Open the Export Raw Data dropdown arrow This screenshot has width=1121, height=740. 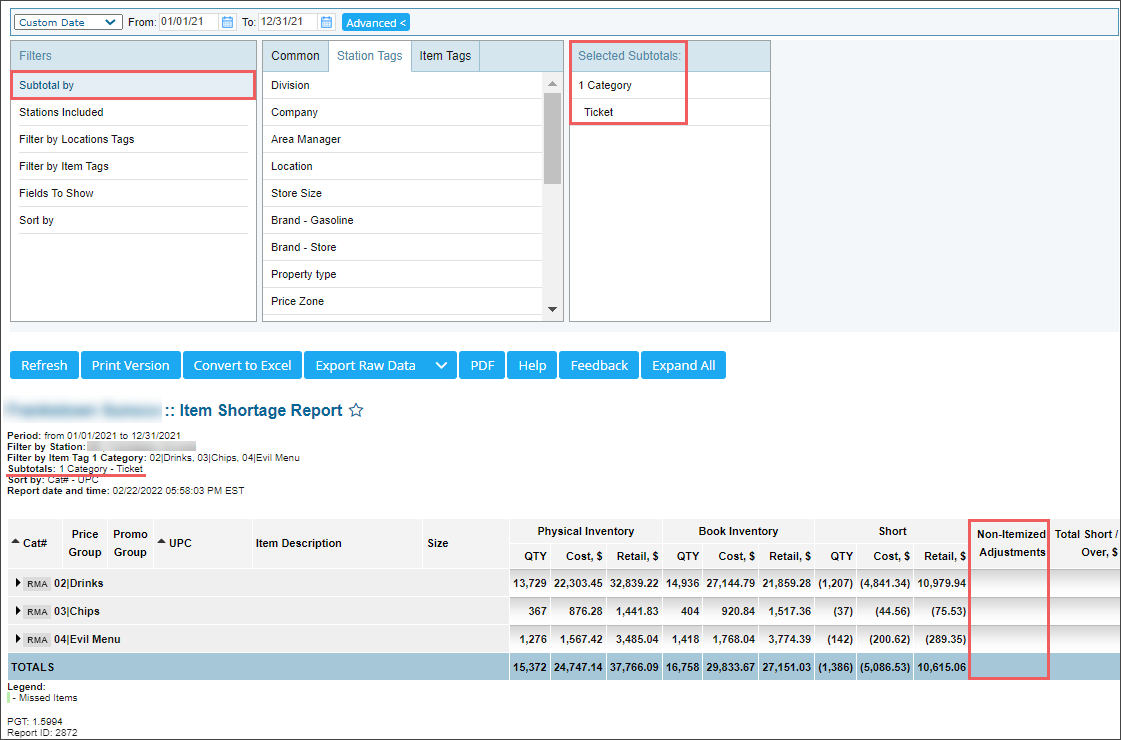441,366
